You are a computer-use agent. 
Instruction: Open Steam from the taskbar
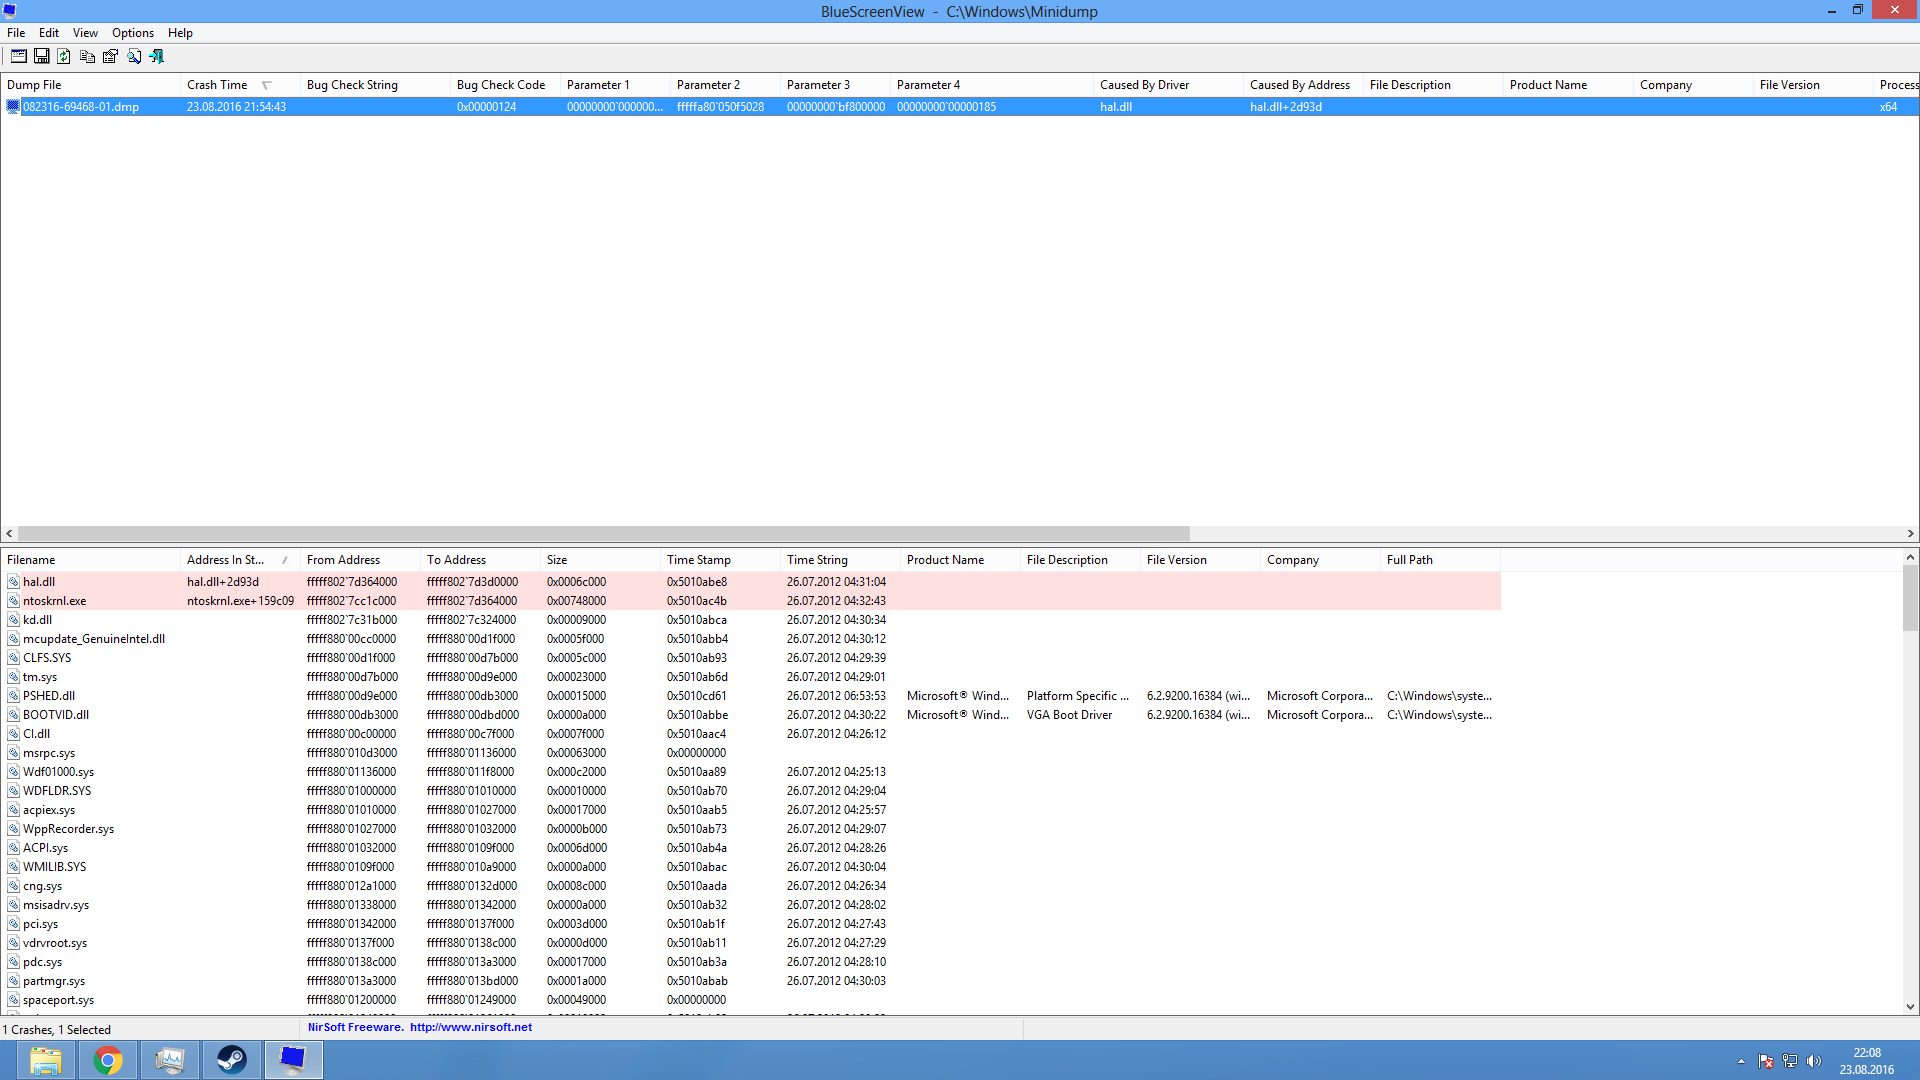click(x=232, y=1060)
